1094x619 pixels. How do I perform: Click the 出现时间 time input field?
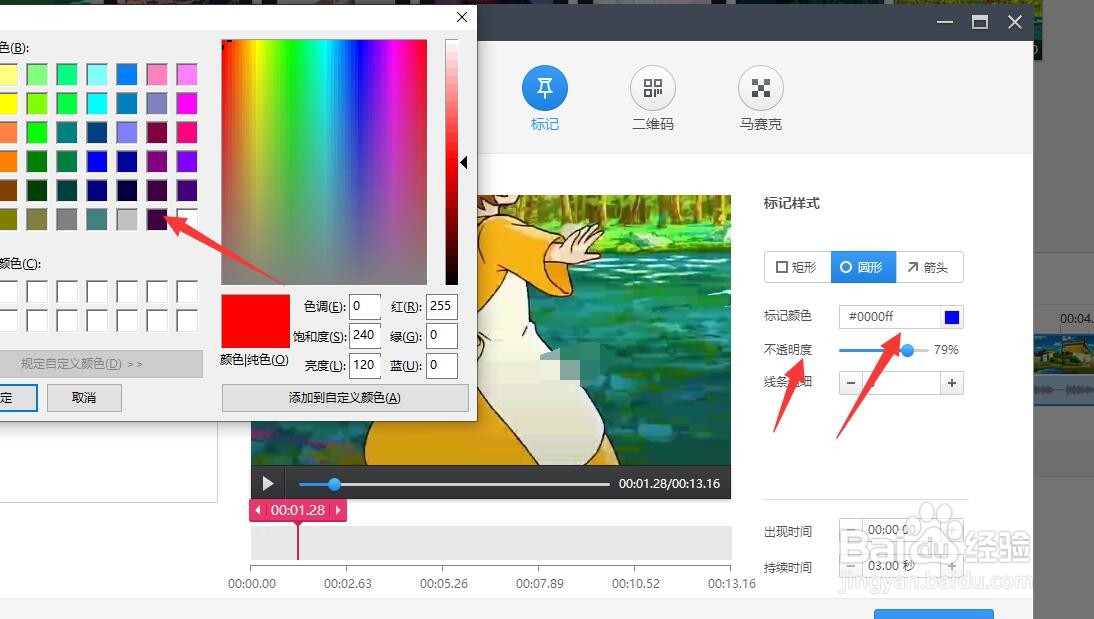point(901,530)
